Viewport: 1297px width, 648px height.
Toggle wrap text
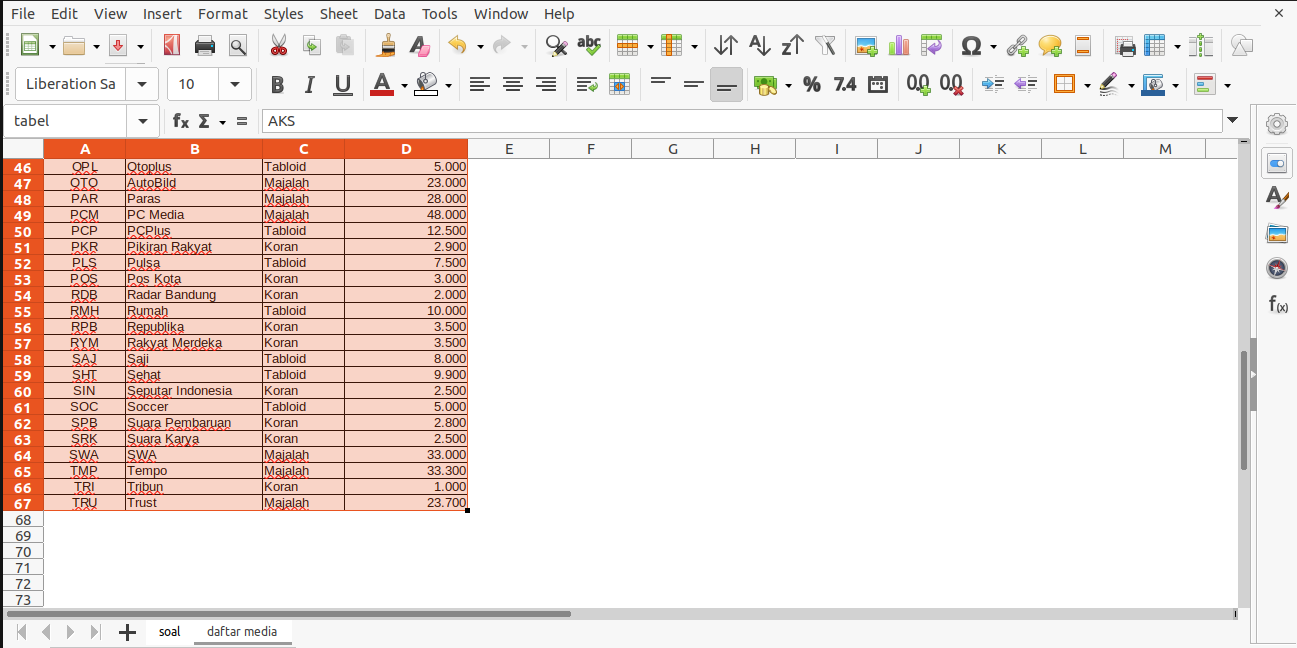587,85
